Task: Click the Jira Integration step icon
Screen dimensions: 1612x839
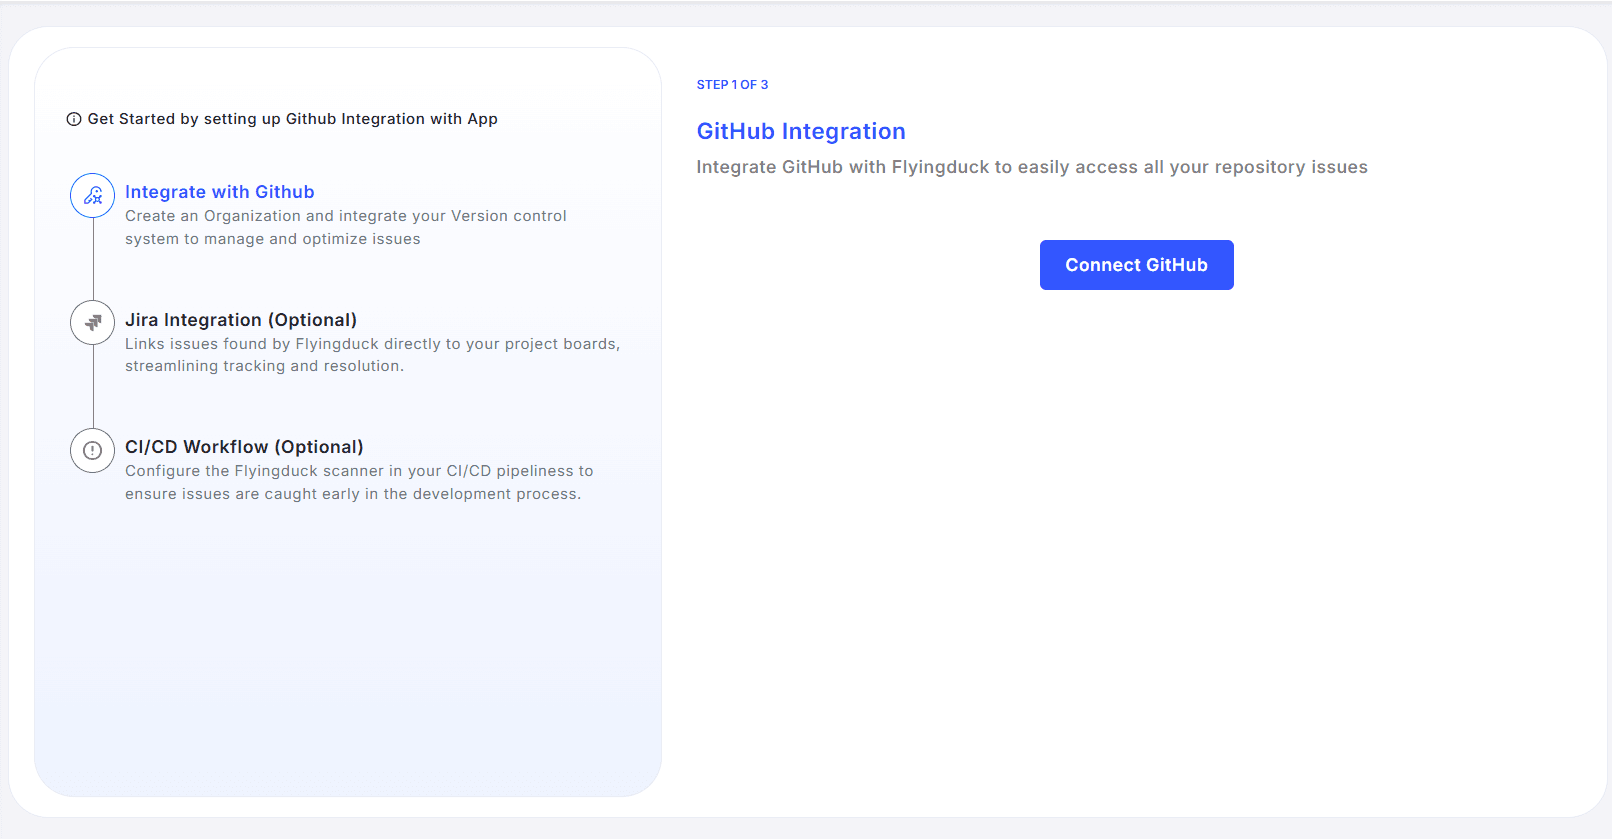Action: pos(93,323)
